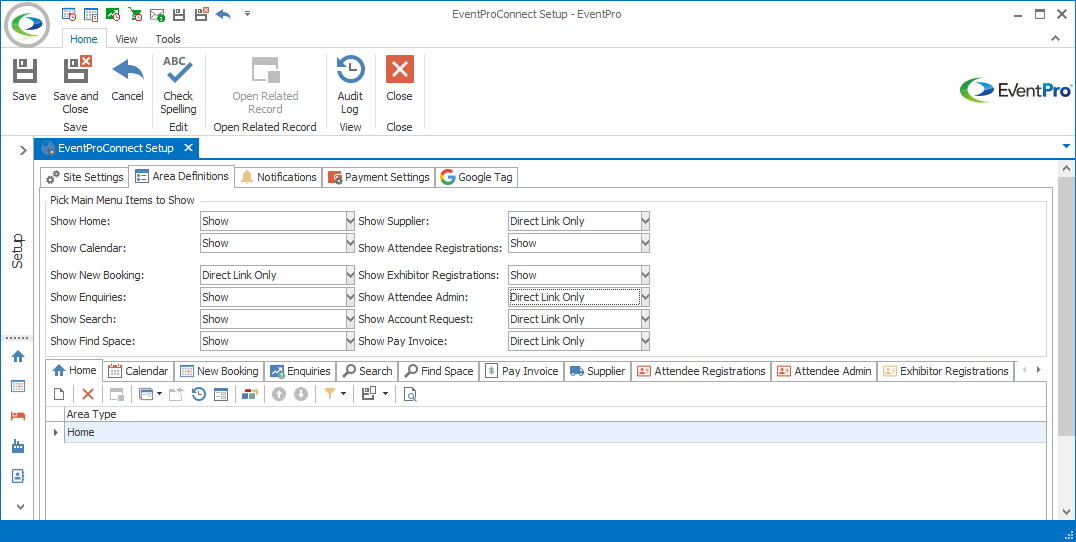Viewport: 1076px width, 542px height.
Task: Open the Google Tag tab
Action: pos(477,177)
